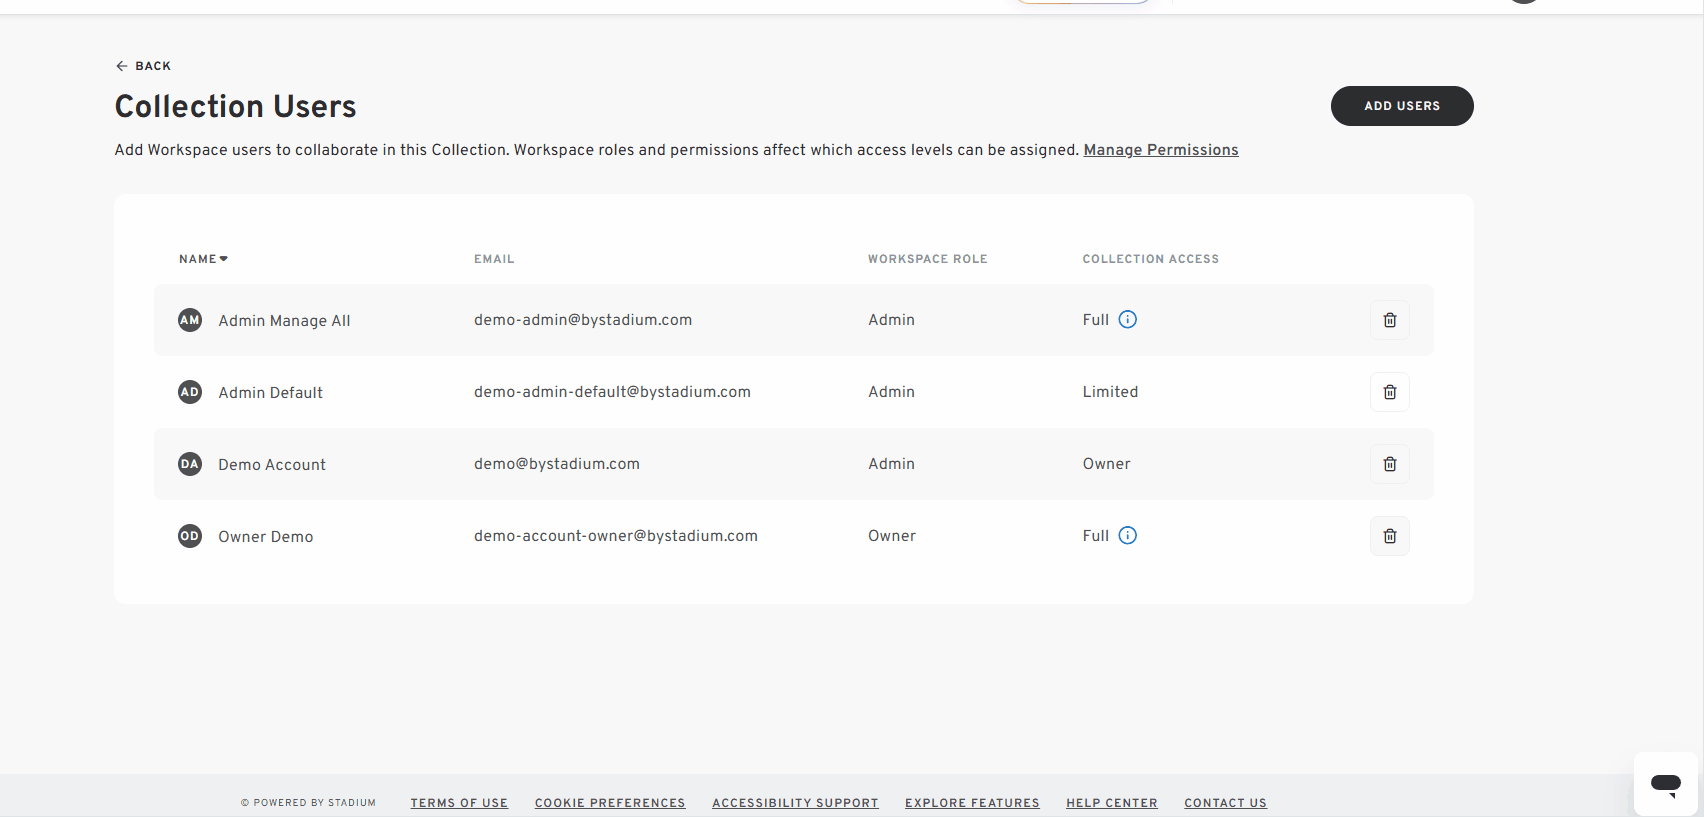Click the WORKSPACE ROLE column header
This screenshot has width=1704, height=817.
(927, 259)
